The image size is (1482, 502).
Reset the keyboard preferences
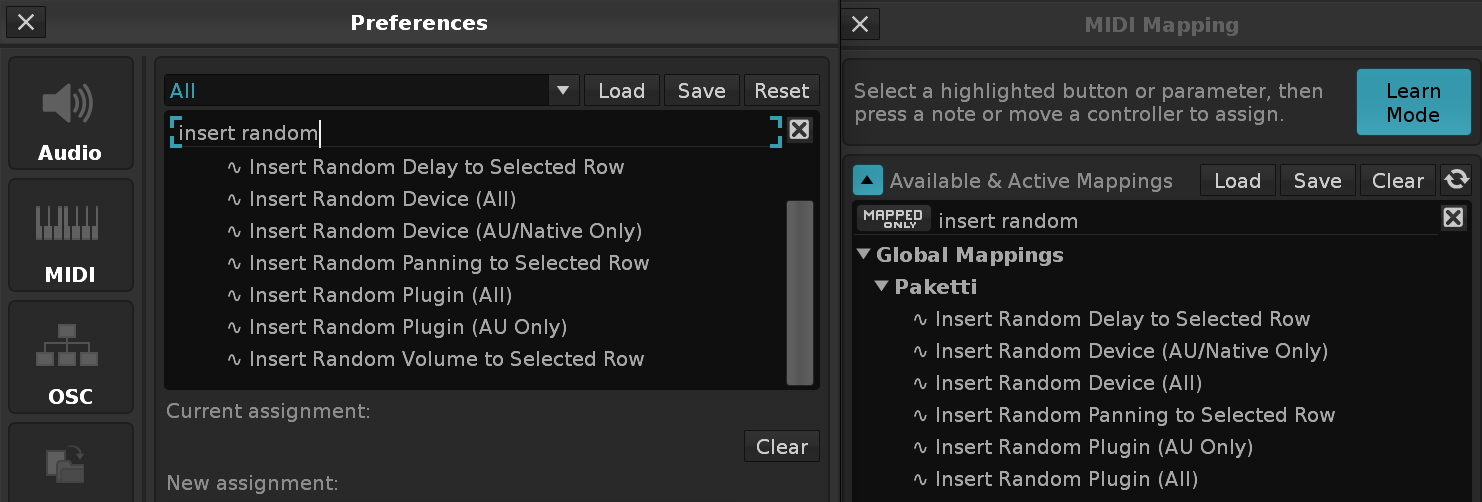coord(781,91)
